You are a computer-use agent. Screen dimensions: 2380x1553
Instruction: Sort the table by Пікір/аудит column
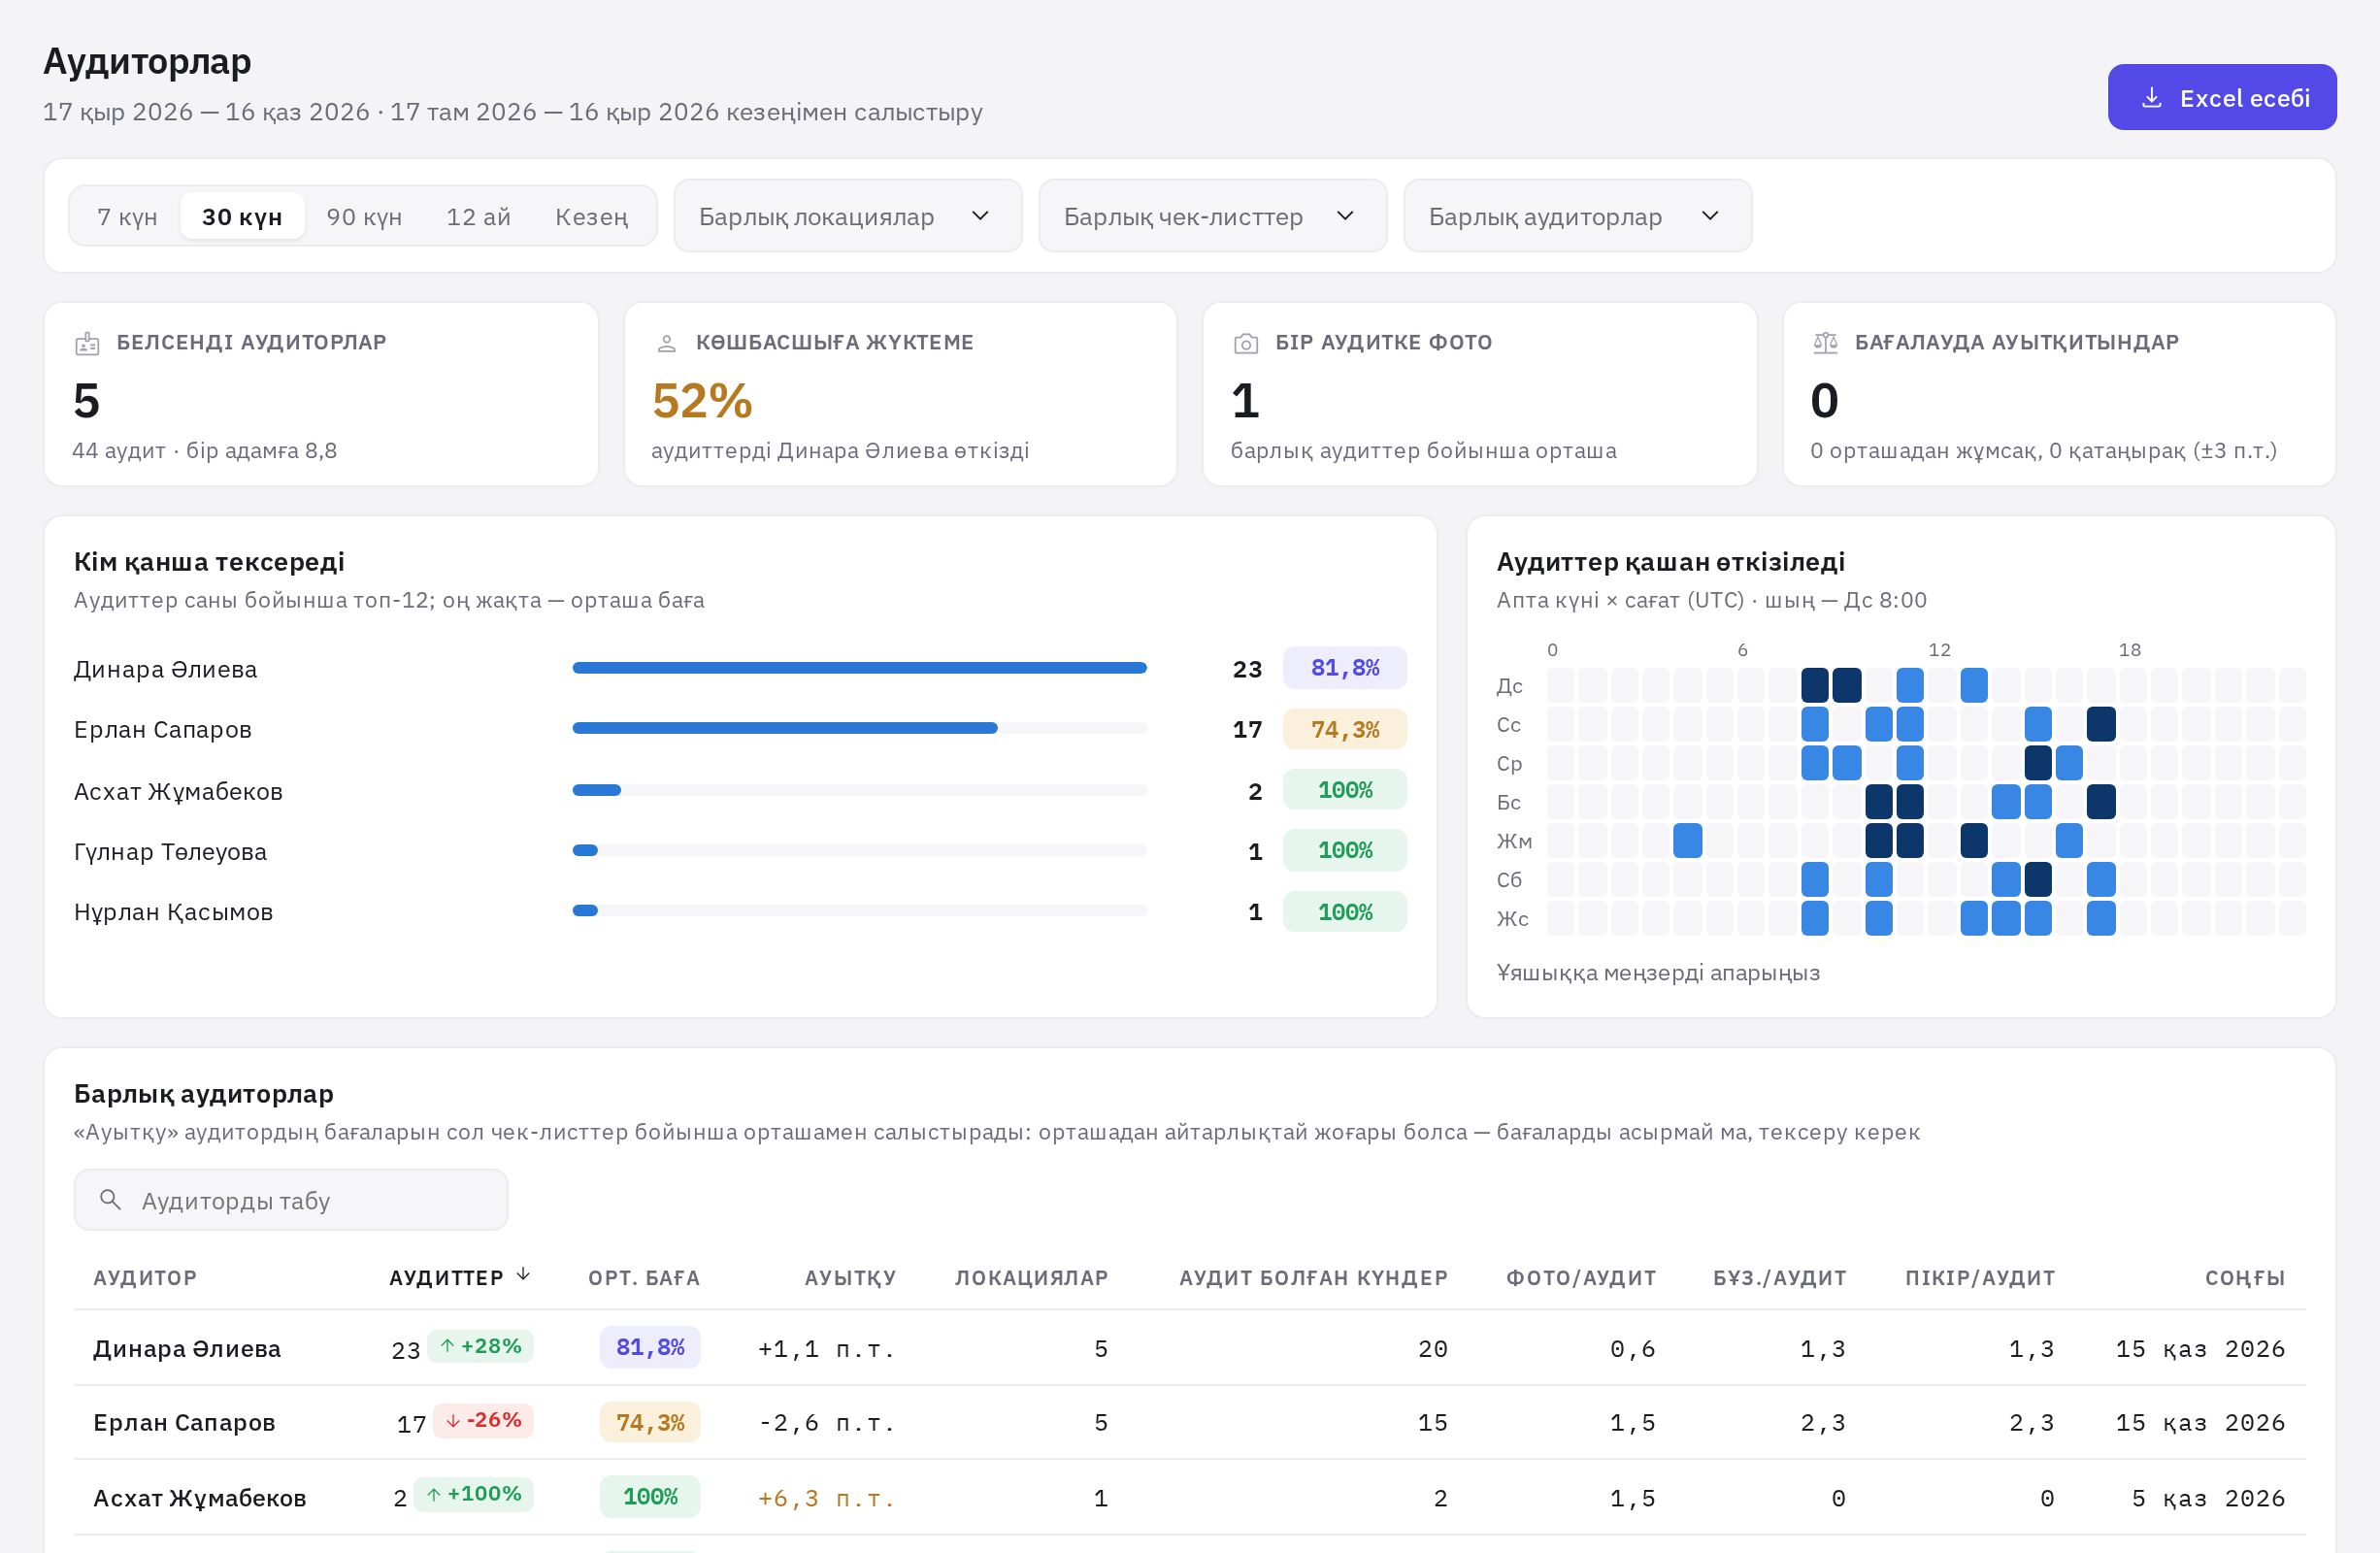pyautogui.click(x=1980, y=1278)
